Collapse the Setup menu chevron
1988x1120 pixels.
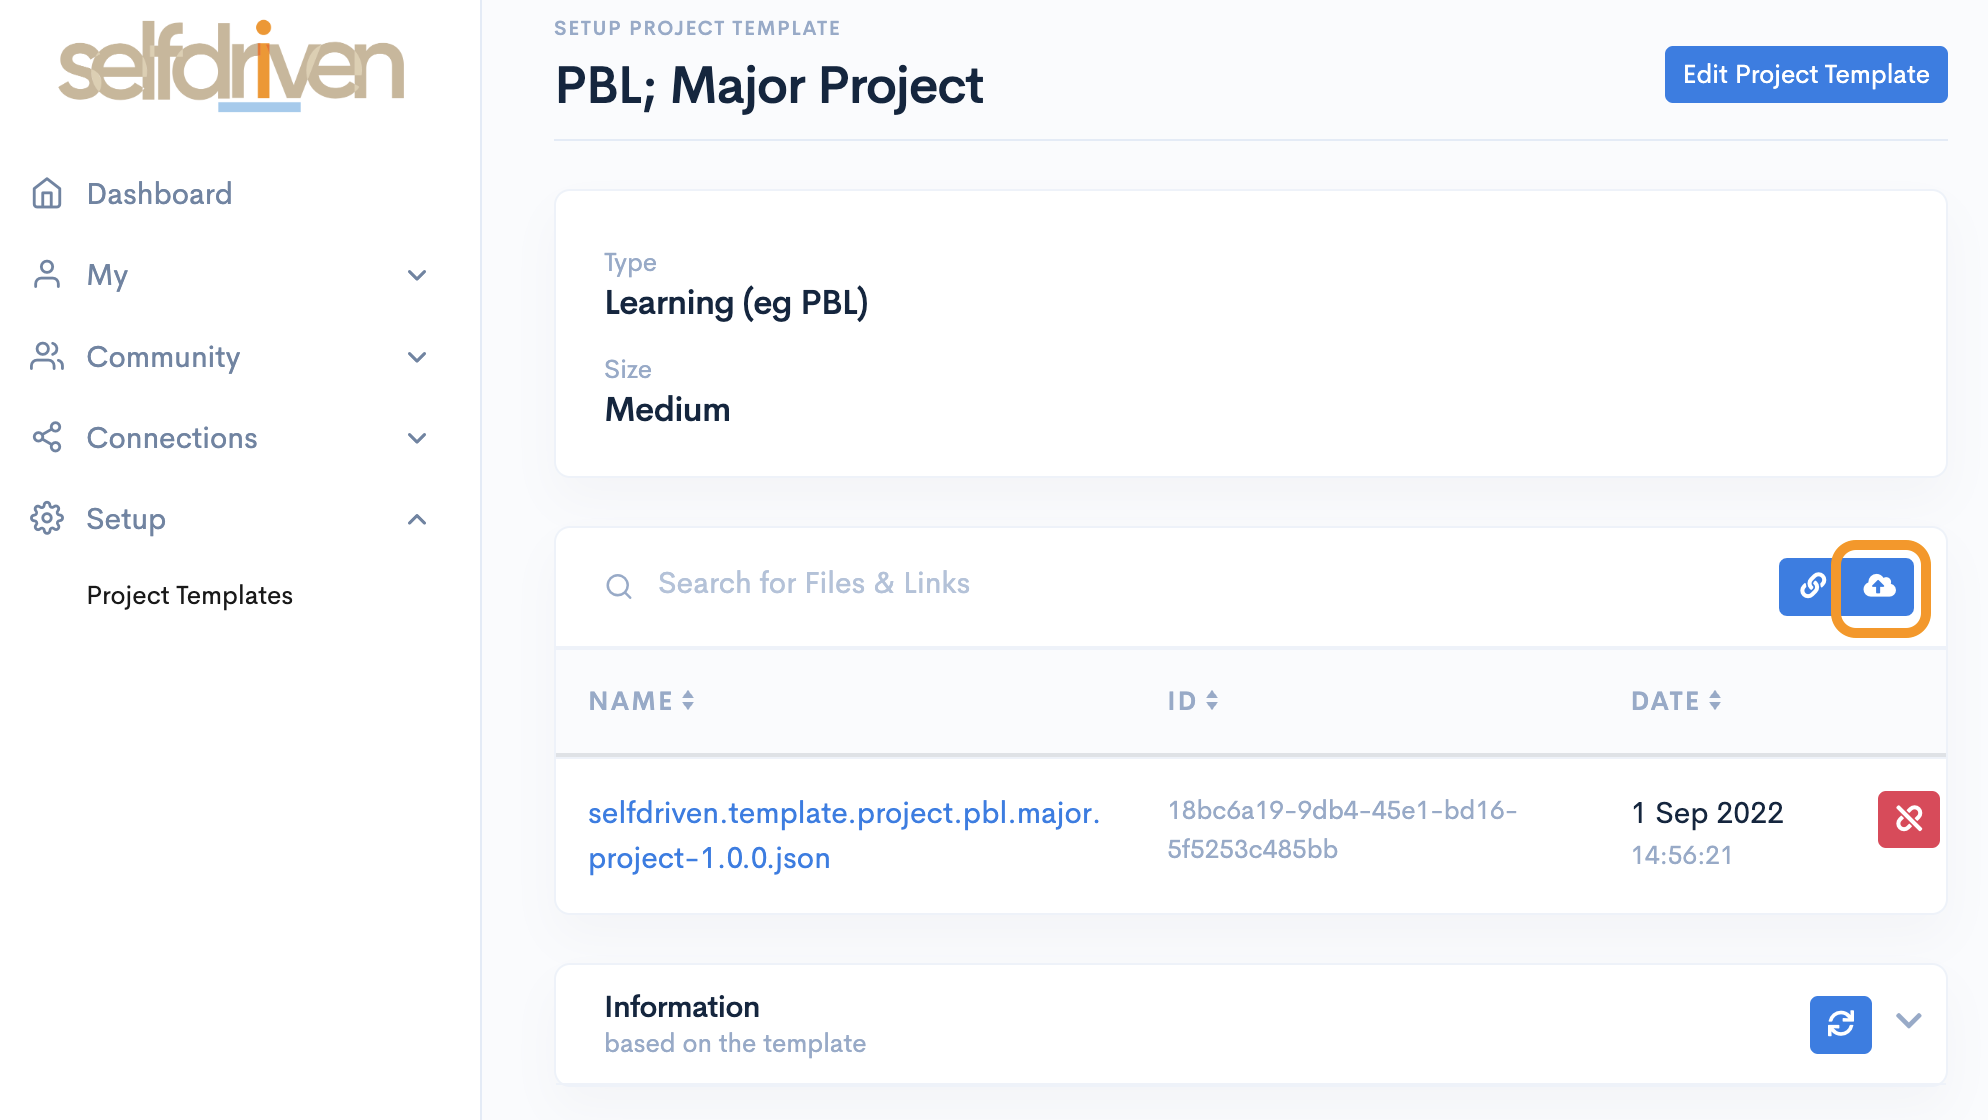click(x=417, y=519)
